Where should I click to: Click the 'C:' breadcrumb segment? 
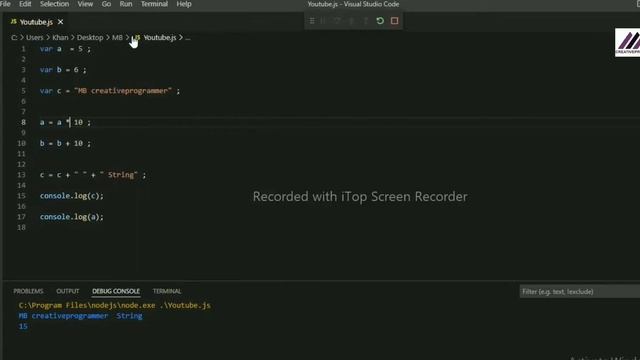[14, 38]
